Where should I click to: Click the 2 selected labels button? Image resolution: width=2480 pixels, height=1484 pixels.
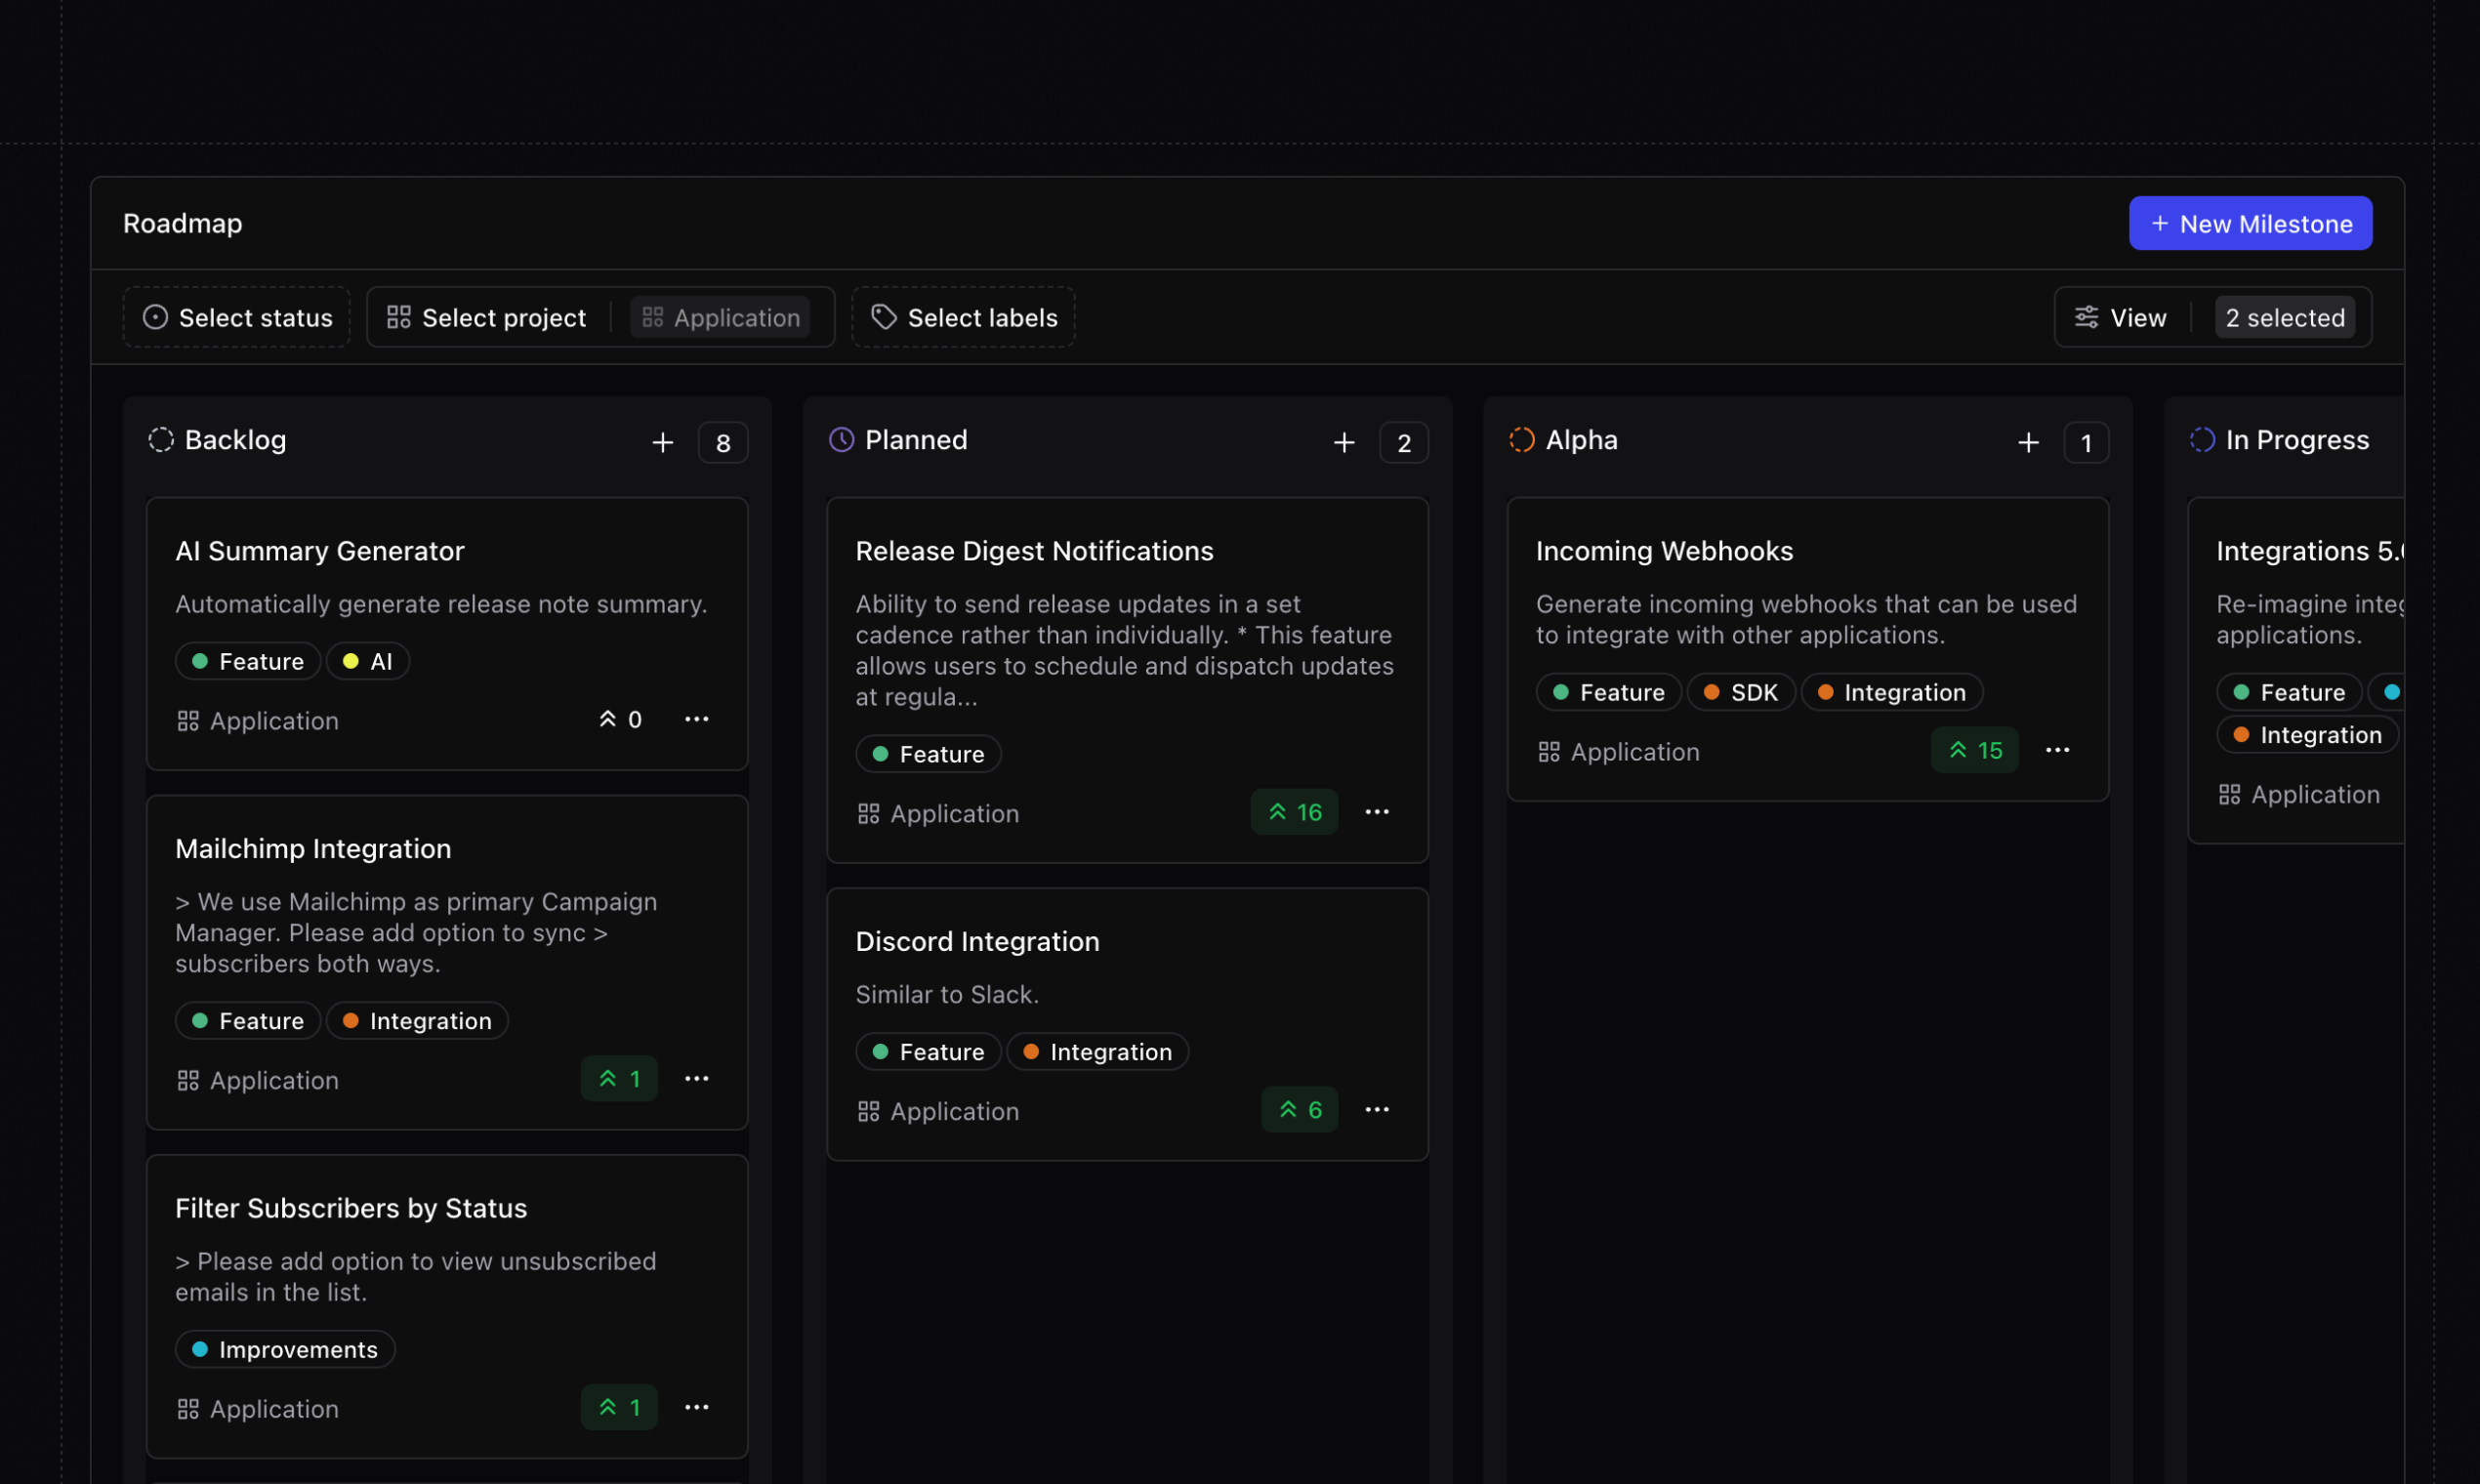(x=2286, y=317)
